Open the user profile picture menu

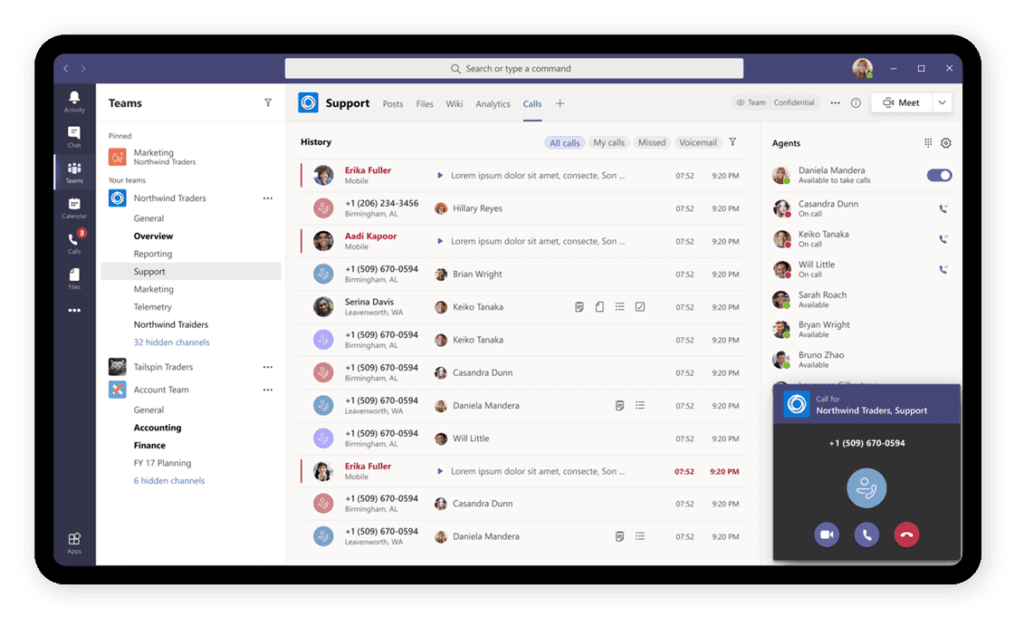click(862, 68)
